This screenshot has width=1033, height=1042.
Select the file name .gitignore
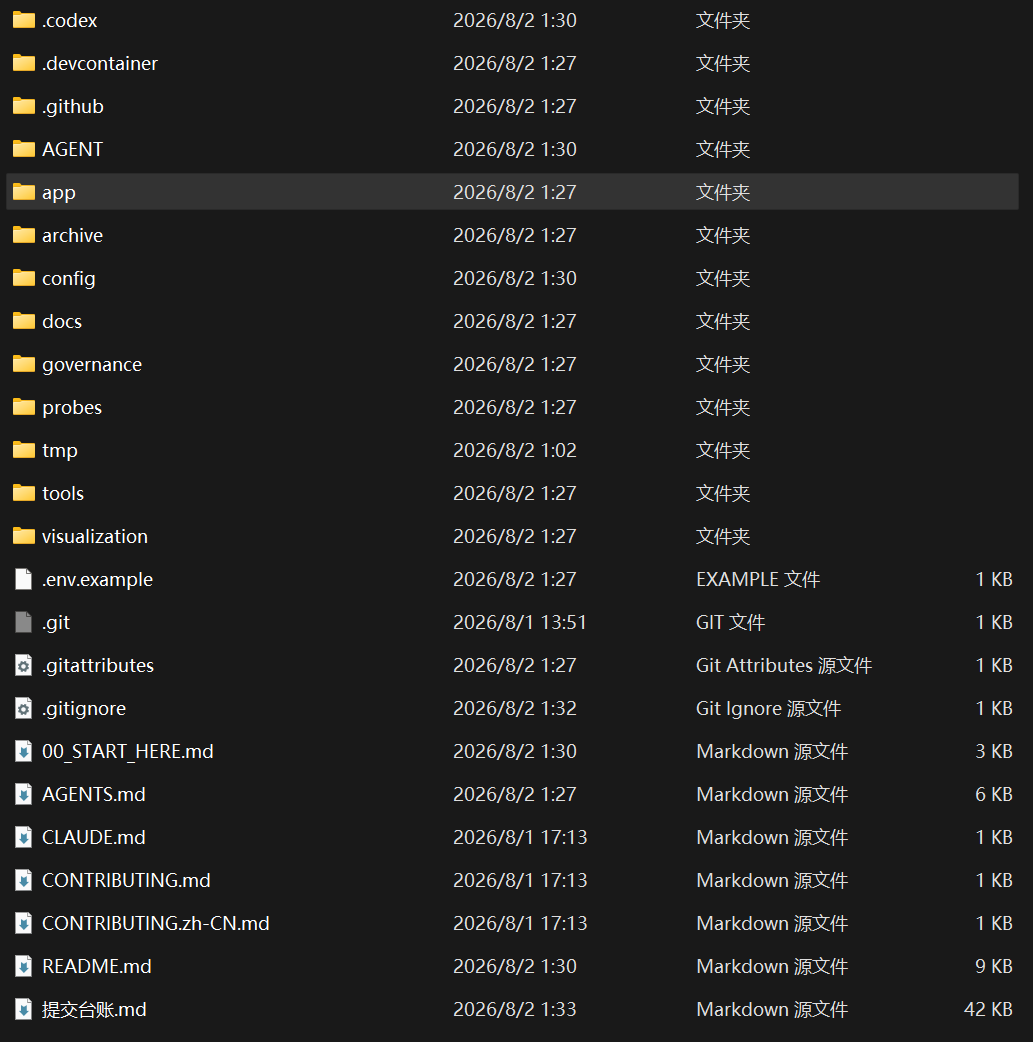tap(84, 708)
